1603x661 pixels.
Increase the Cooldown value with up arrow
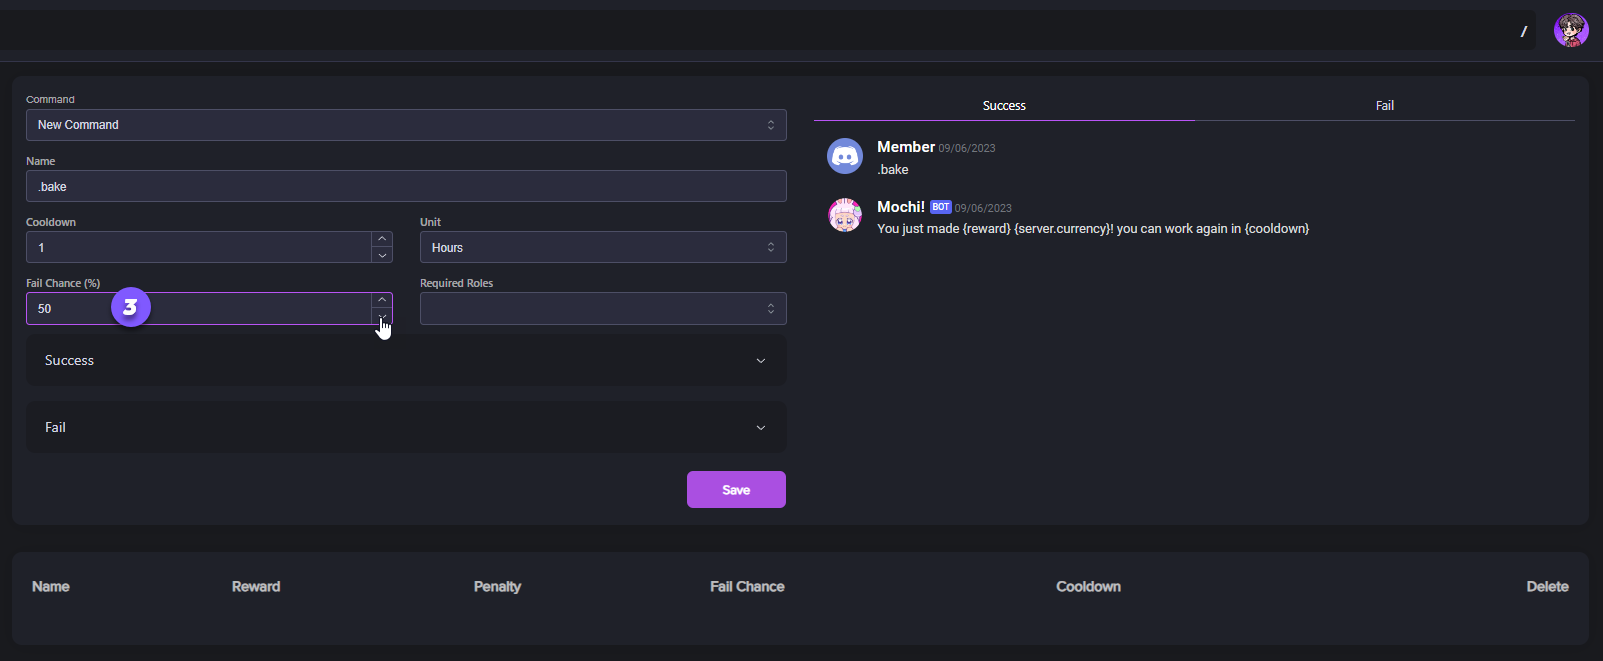[x=382, y=239]
